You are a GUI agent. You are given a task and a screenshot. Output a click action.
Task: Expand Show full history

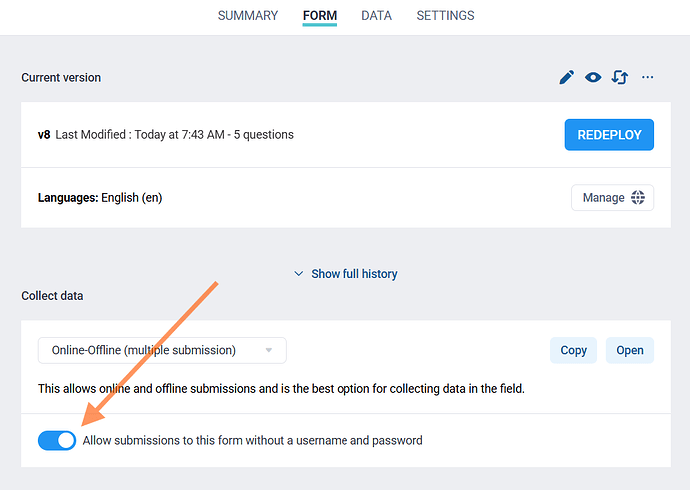(346, 274)
